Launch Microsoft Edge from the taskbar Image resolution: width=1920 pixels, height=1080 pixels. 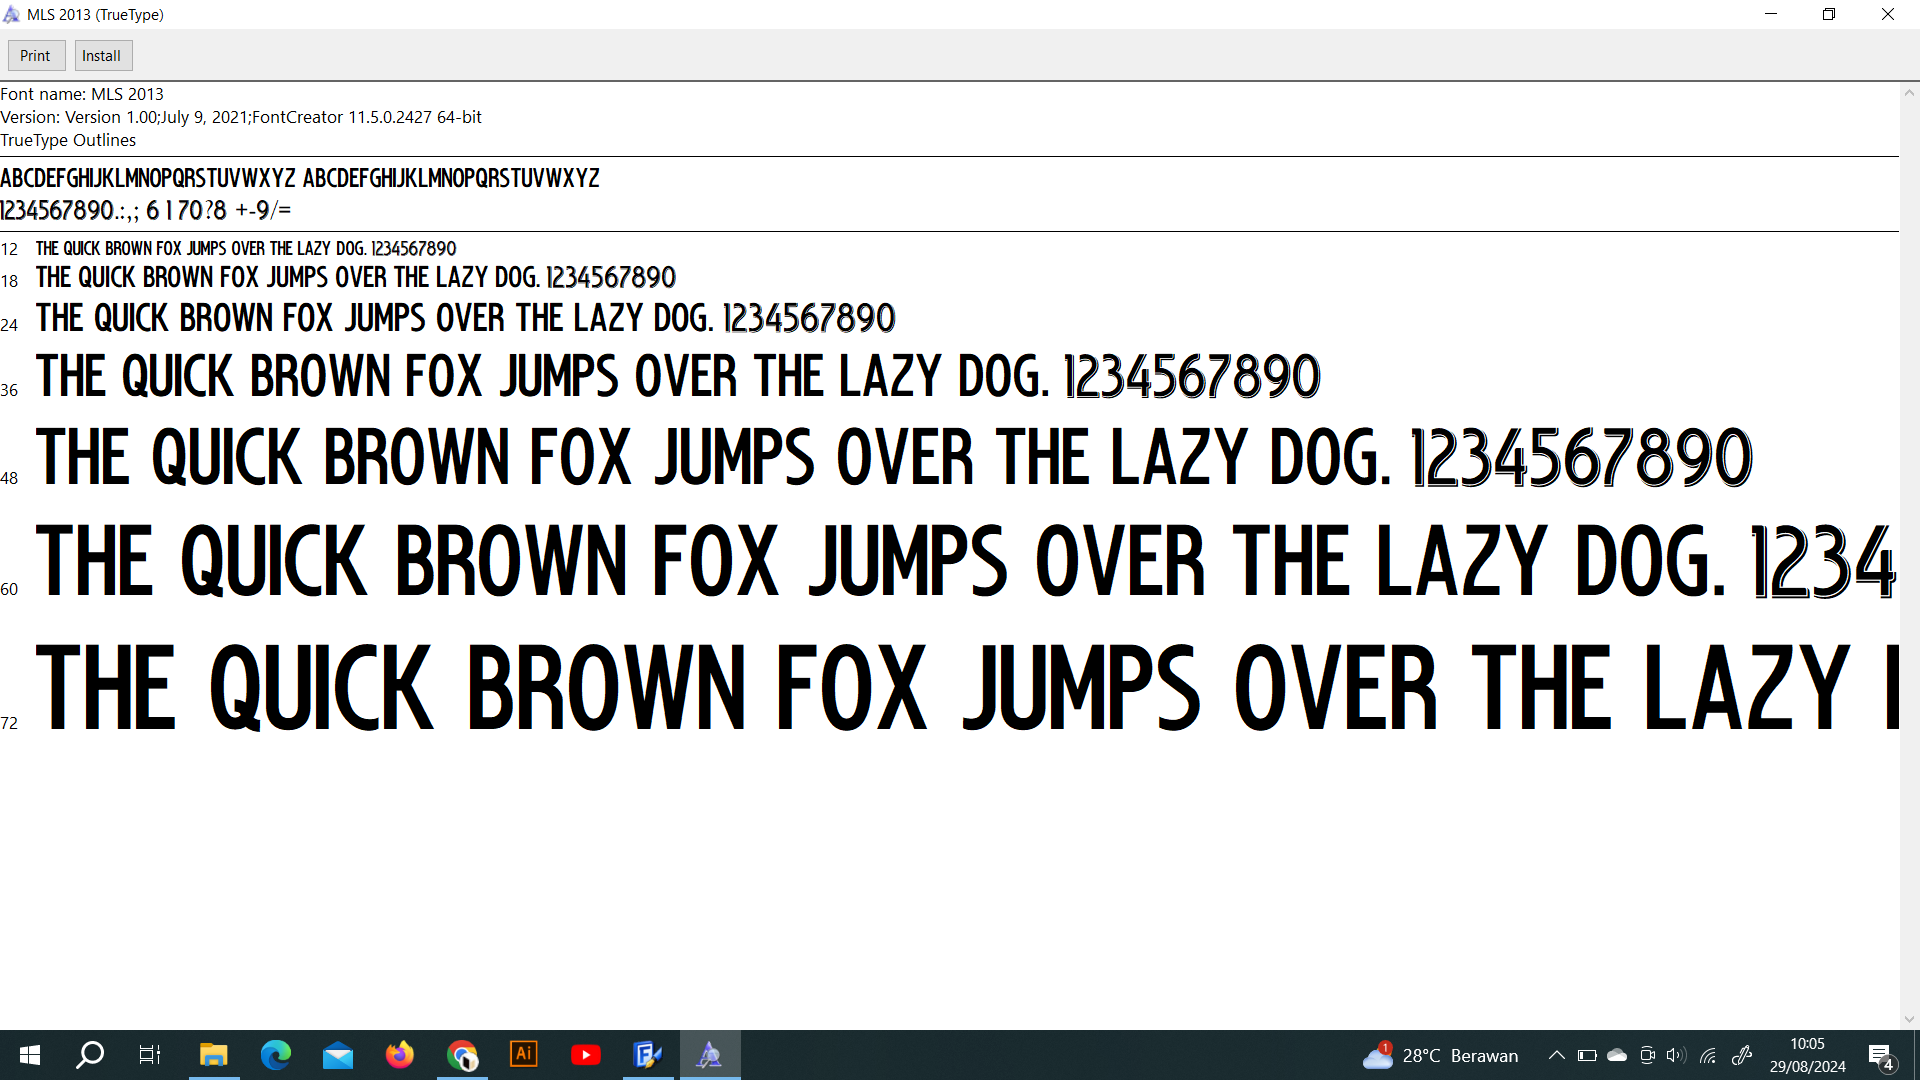tap(275, 1055)
